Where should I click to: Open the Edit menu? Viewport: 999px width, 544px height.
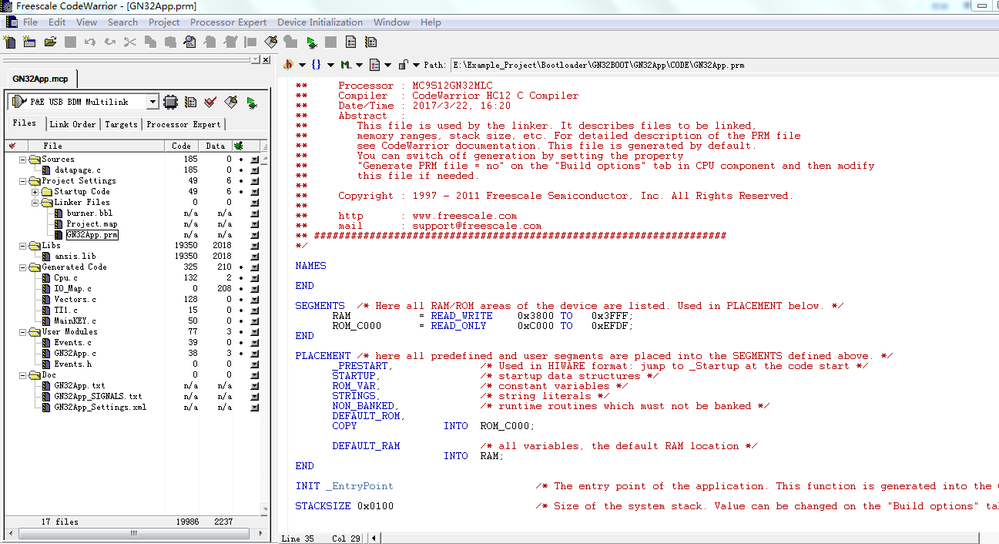coord(57,22)
